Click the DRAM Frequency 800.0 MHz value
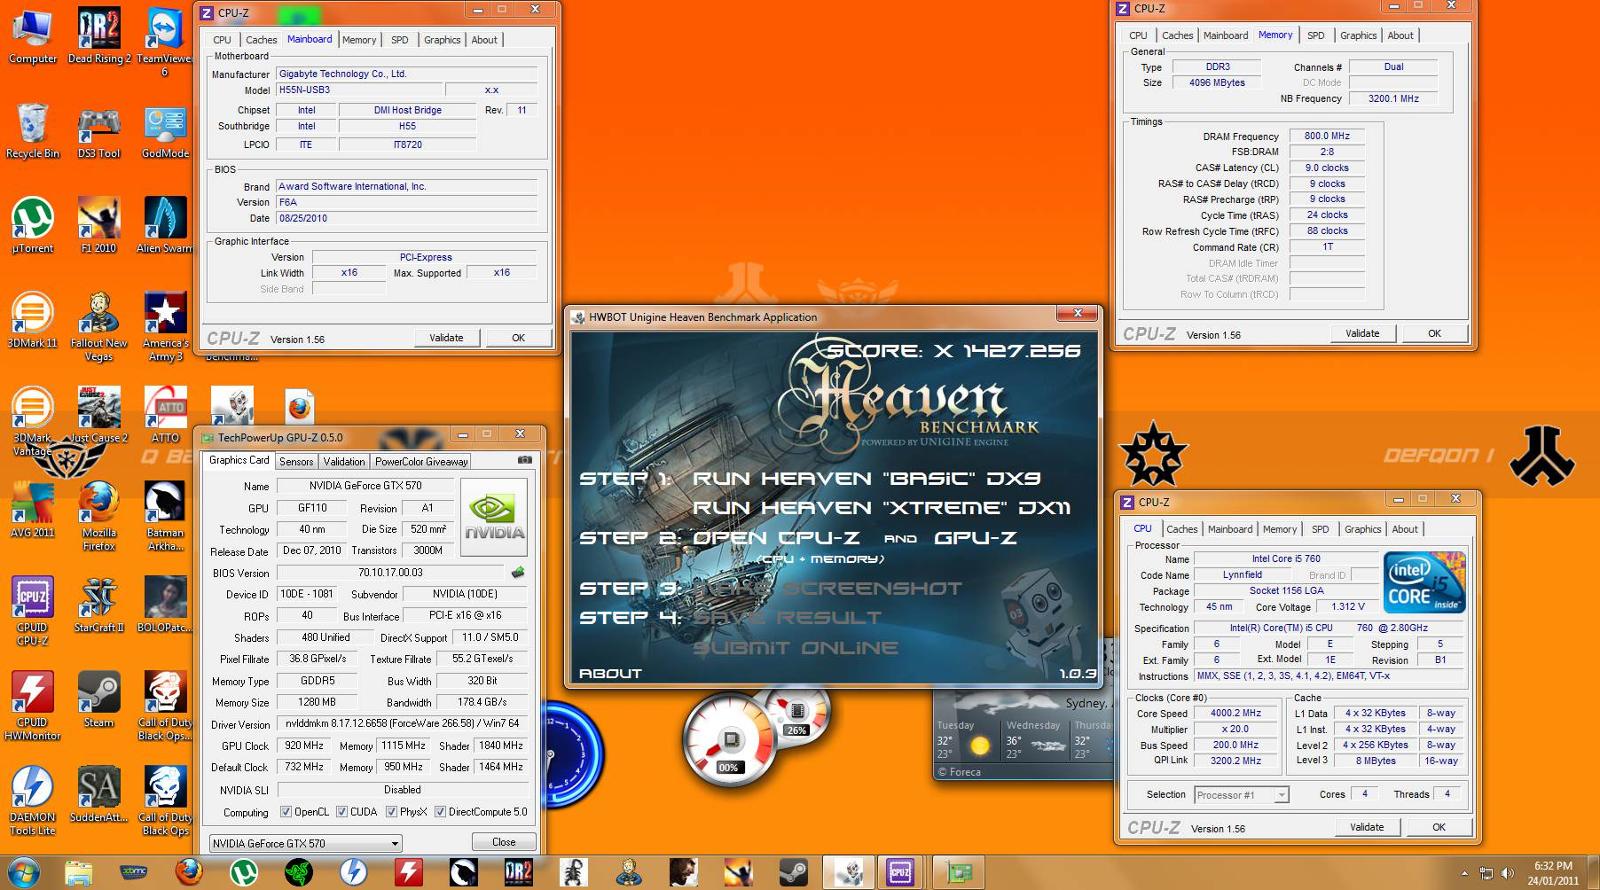 (x=1327, y=136)
